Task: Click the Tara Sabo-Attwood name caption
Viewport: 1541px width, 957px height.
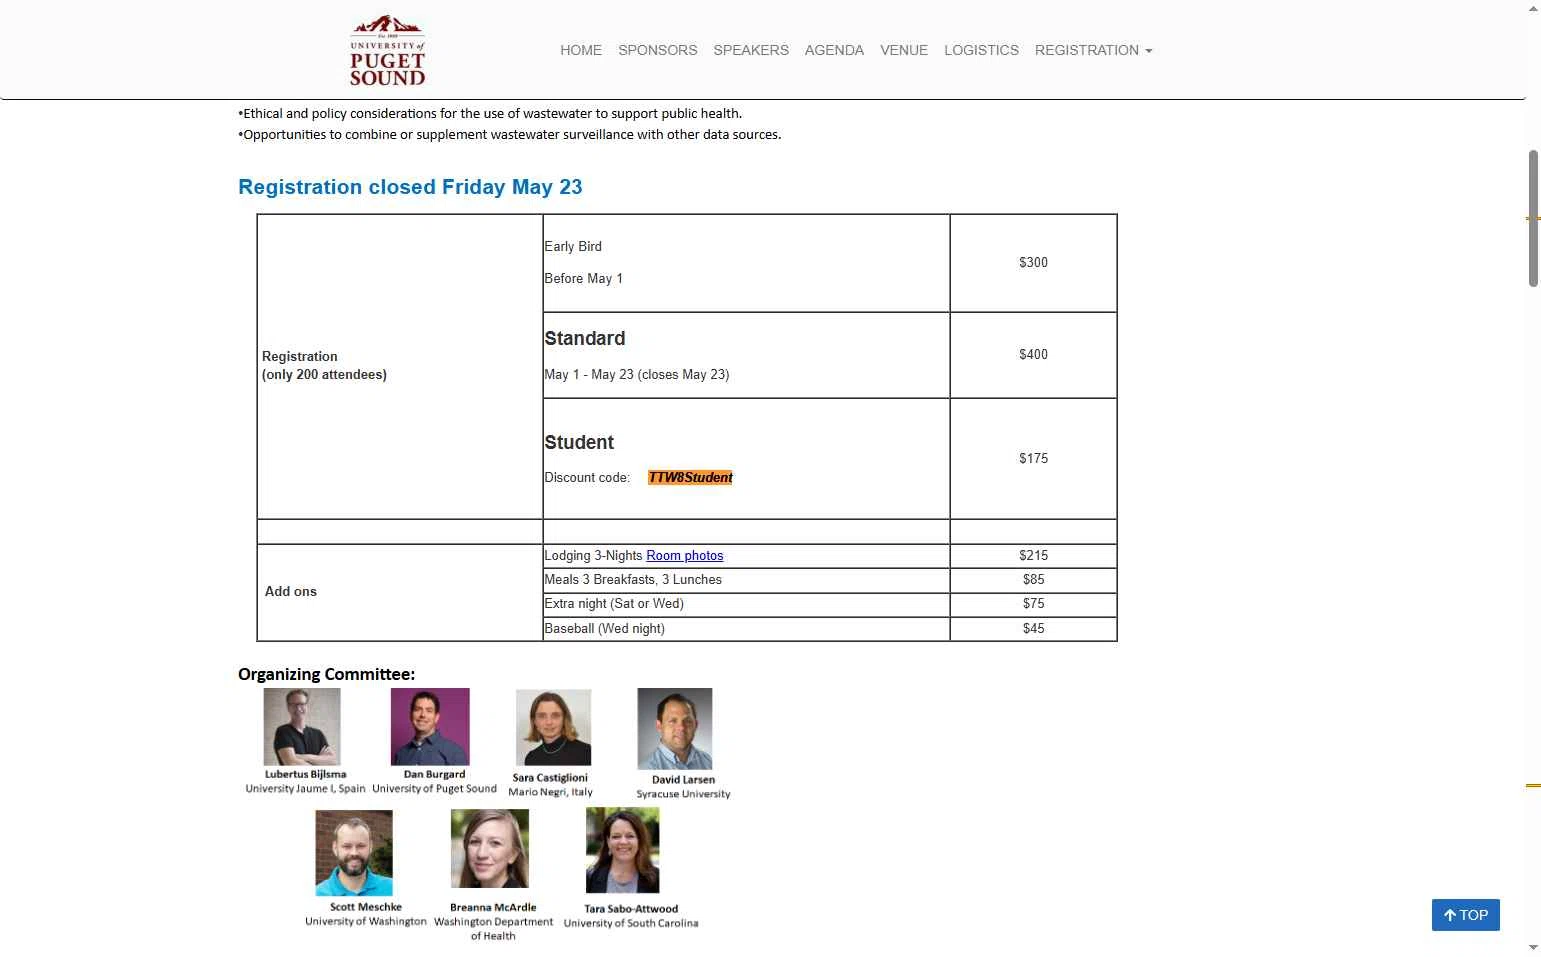Action: point(631,909)
